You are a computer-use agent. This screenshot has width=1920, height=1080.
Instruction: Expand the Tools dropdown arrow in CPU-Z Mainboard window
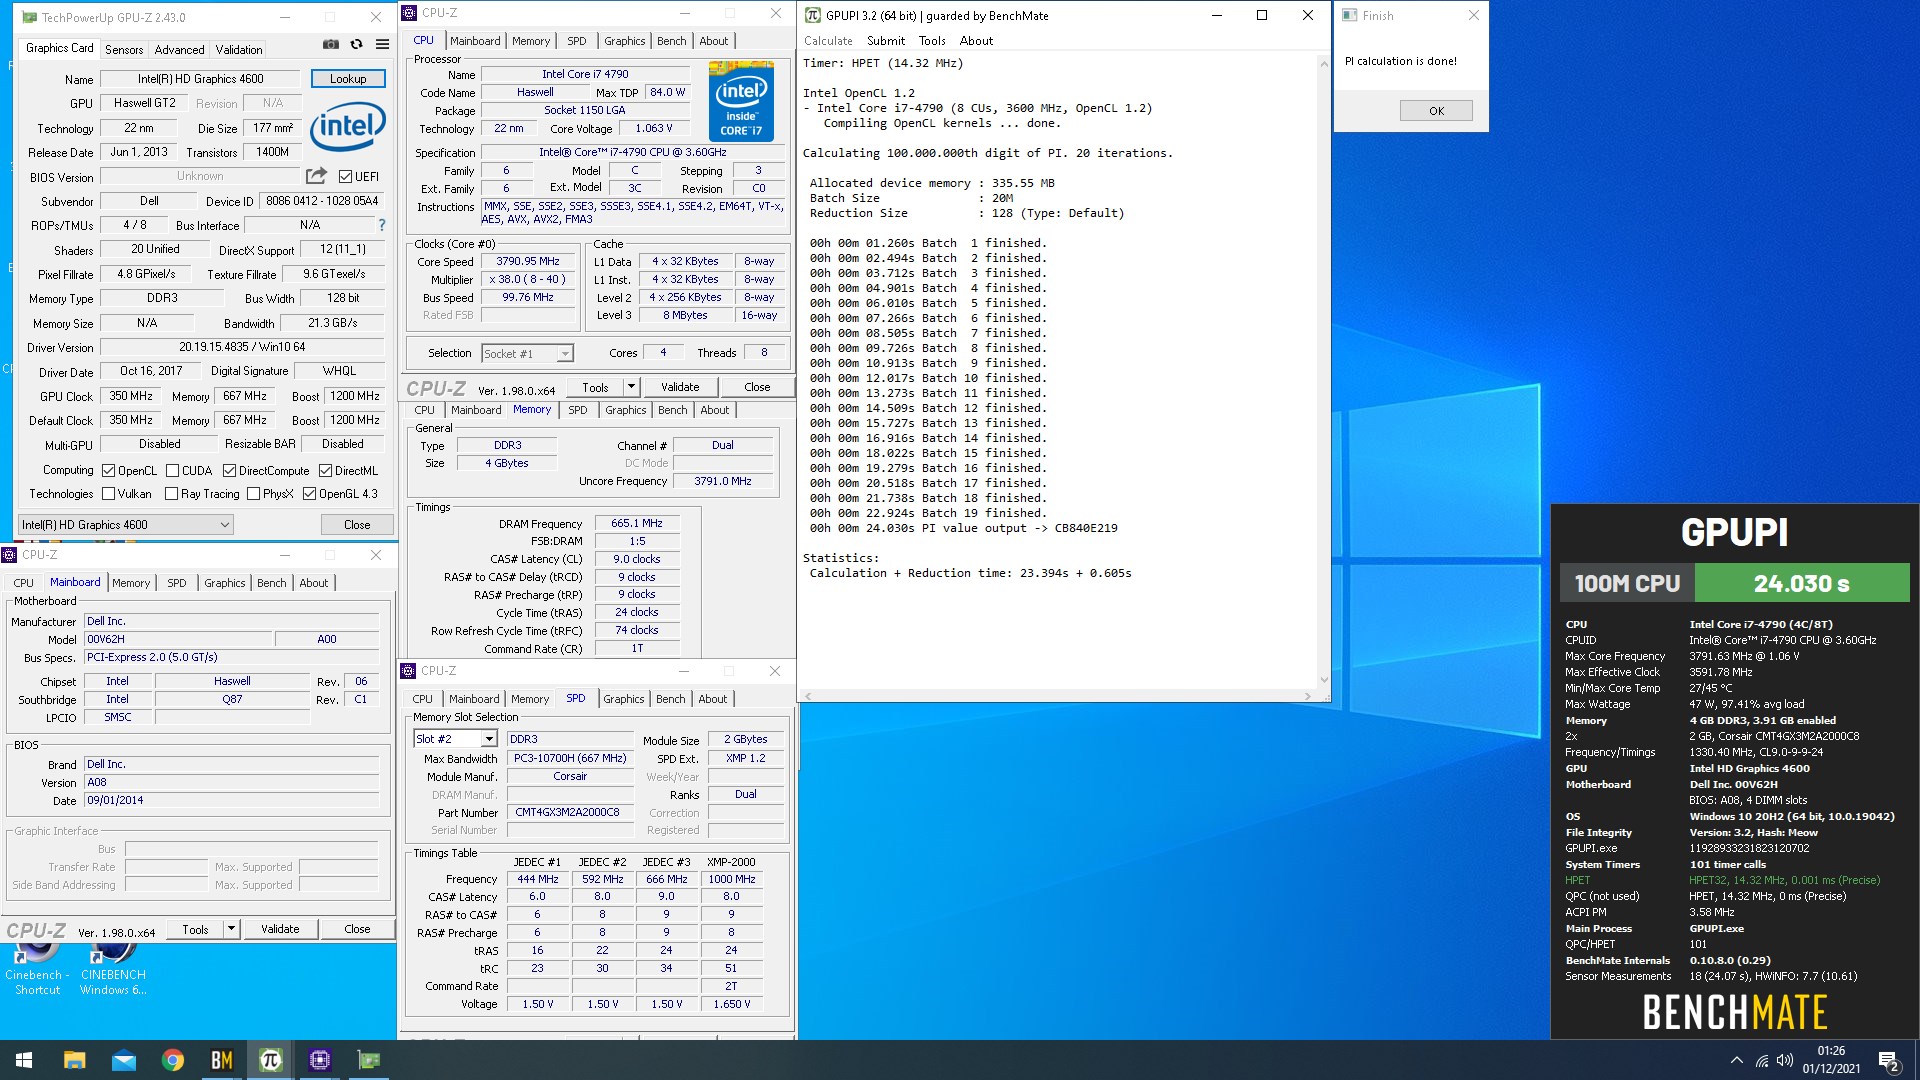click(x=231, y=929)
